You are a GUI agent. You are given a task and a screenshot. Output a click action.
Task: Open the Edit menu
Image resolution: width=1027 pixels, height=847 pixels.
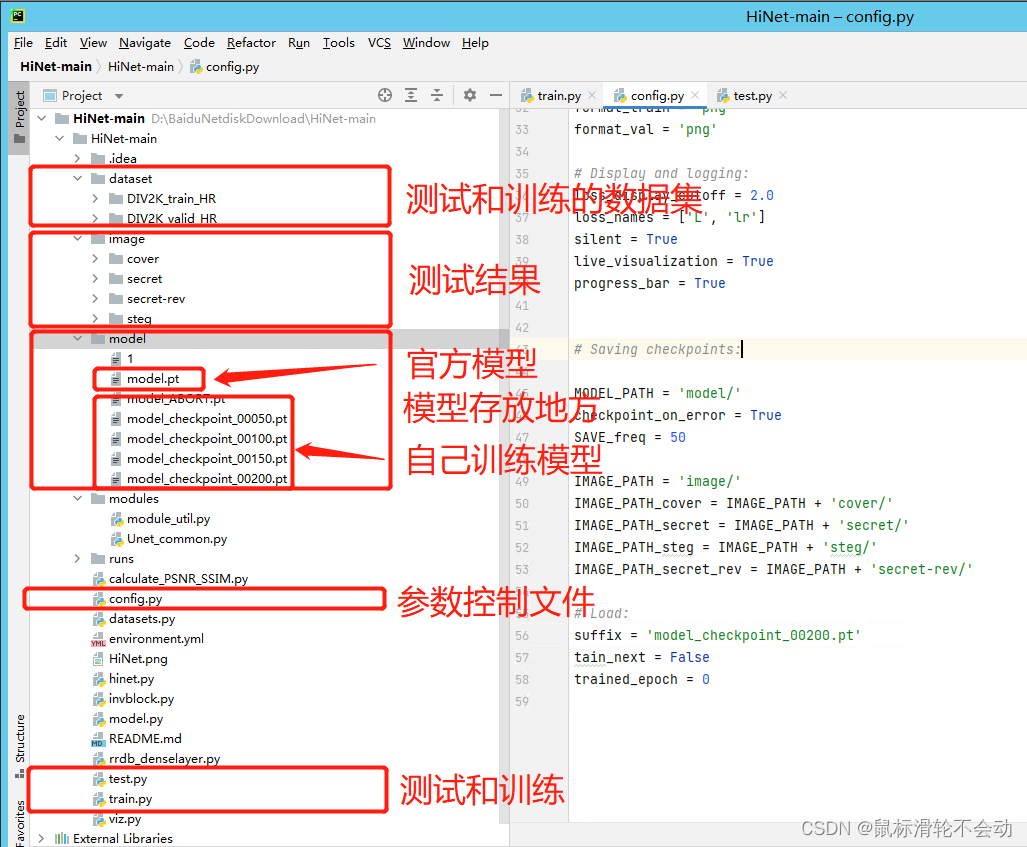point(56,43)
